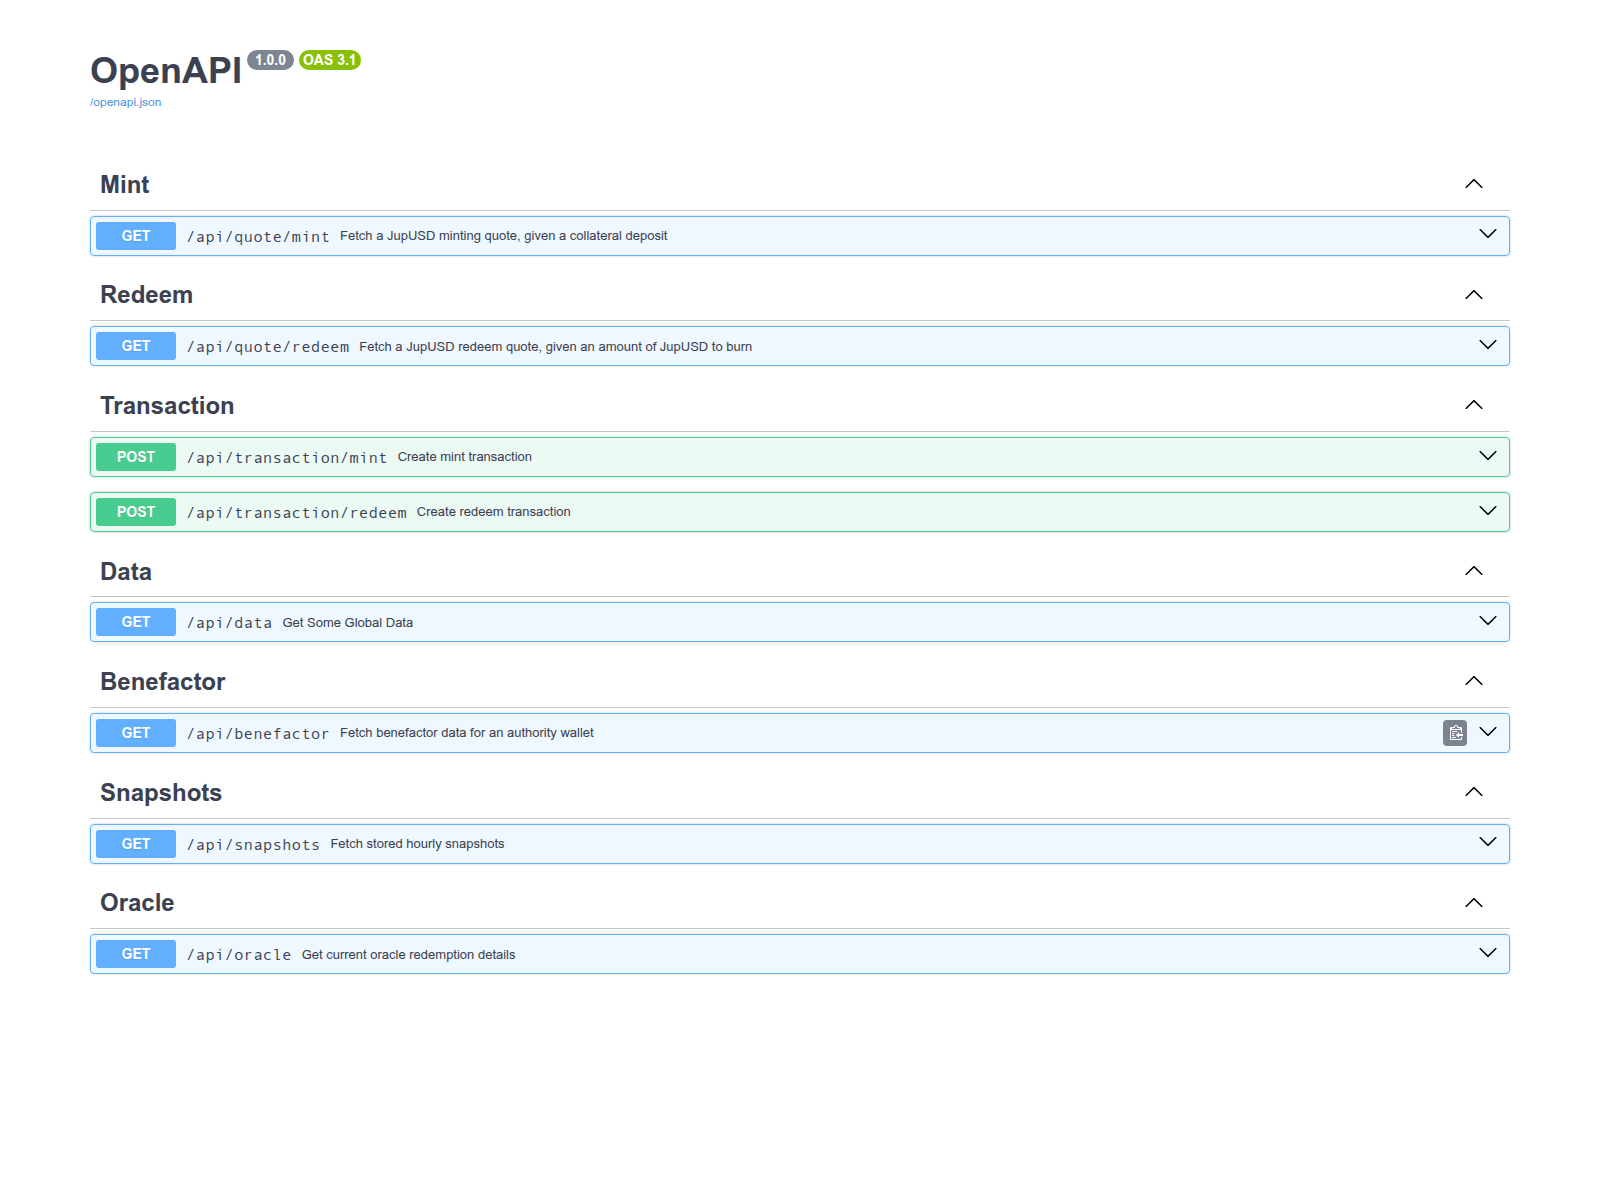Click GET badge for /api/data
This screenshot has width=1600, height=1200.
pos(136,622)
